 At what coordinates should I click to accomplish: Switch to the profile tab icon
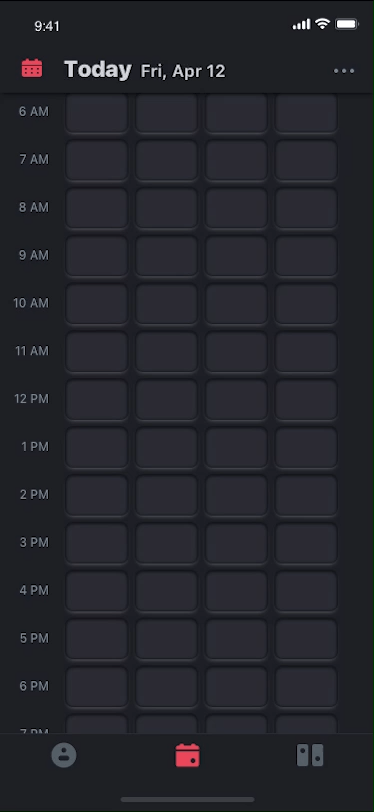click(64, 755)
